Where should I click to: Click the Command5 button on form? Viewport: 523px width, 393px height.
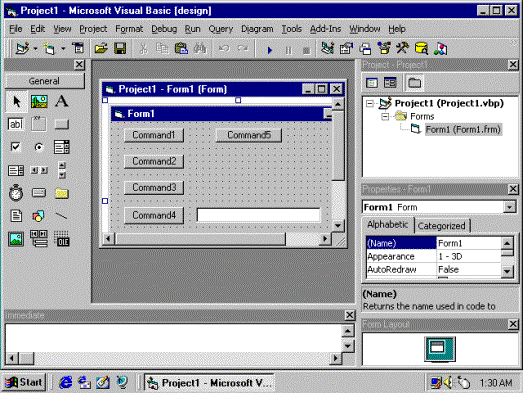(x=249, y=135)
